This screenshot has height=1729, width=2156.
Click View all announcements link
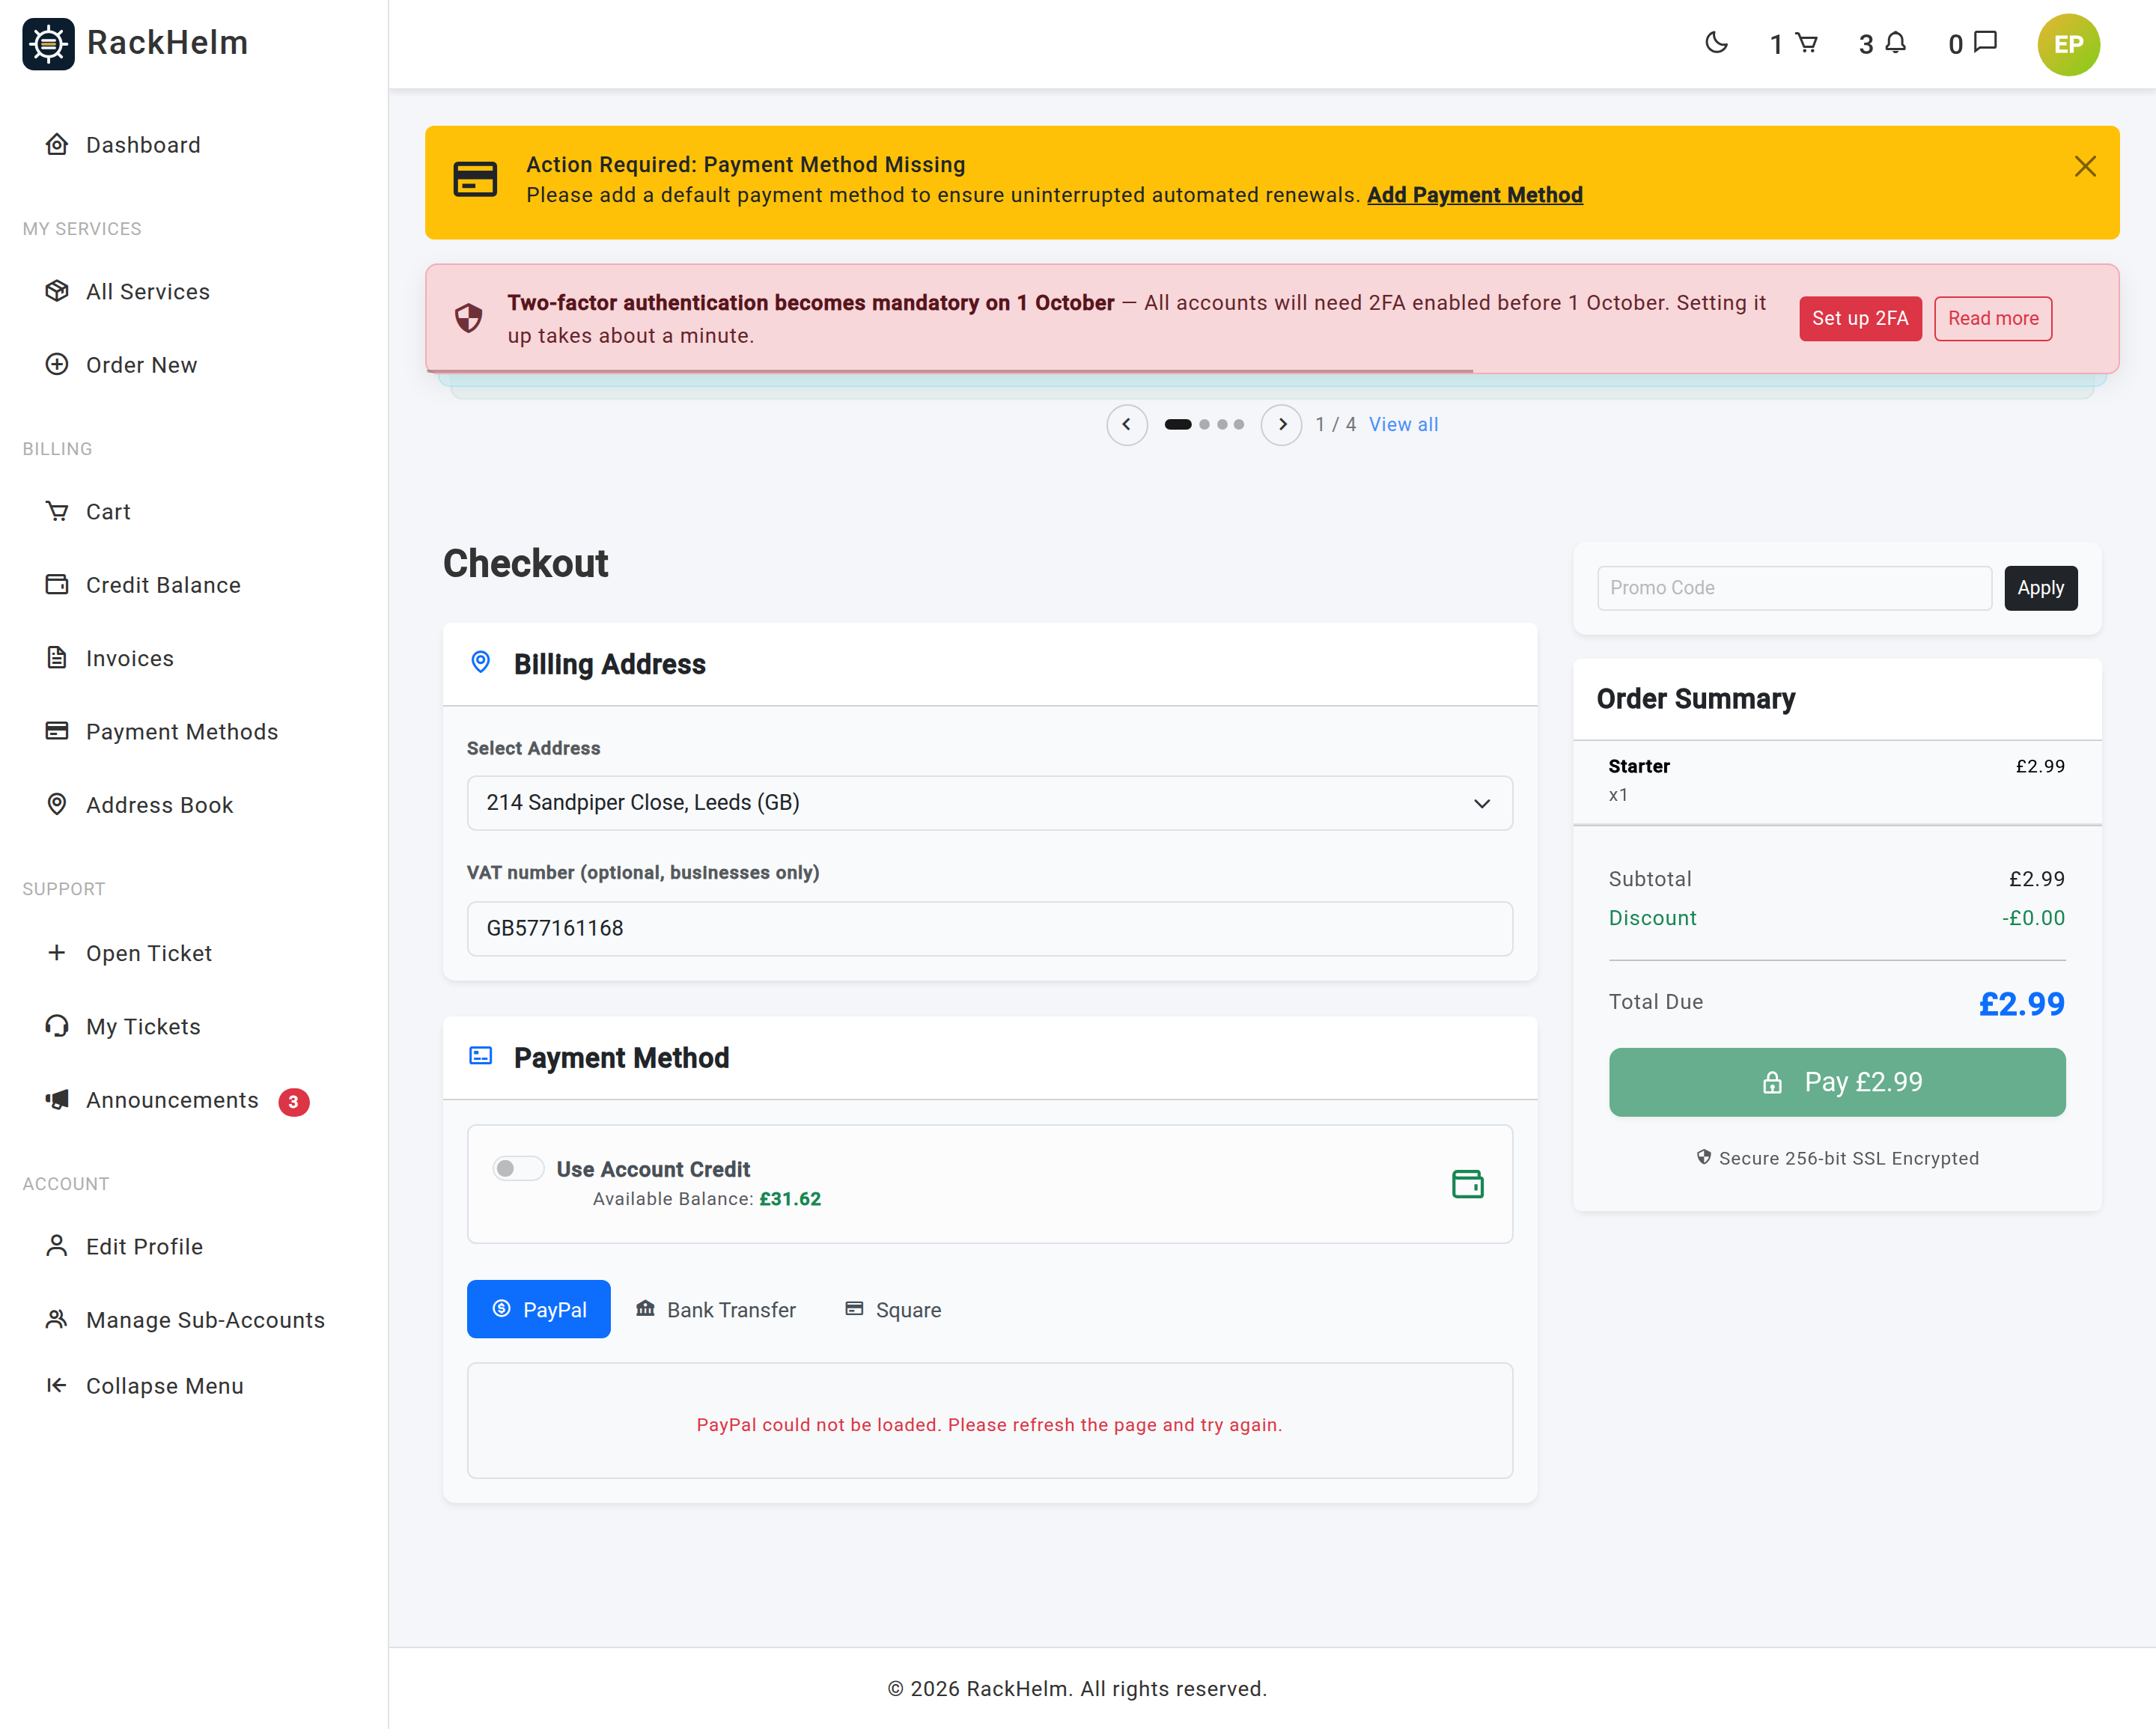[1403, 424]
